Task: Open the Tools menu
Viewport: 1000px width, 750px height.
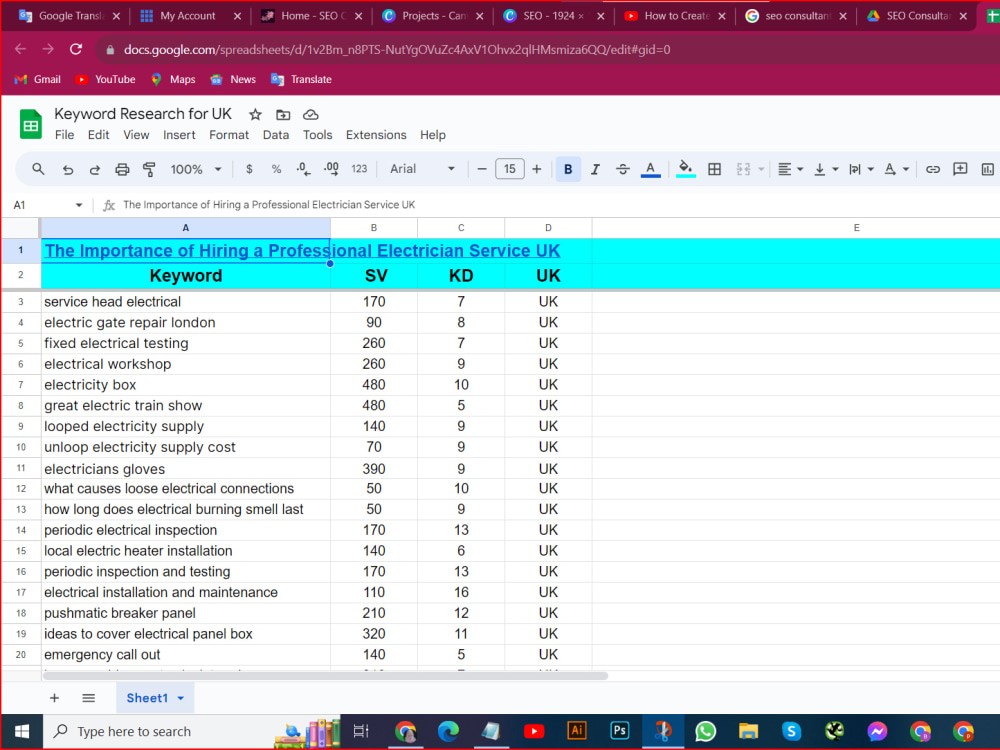Action: click(x=318, y=135)
